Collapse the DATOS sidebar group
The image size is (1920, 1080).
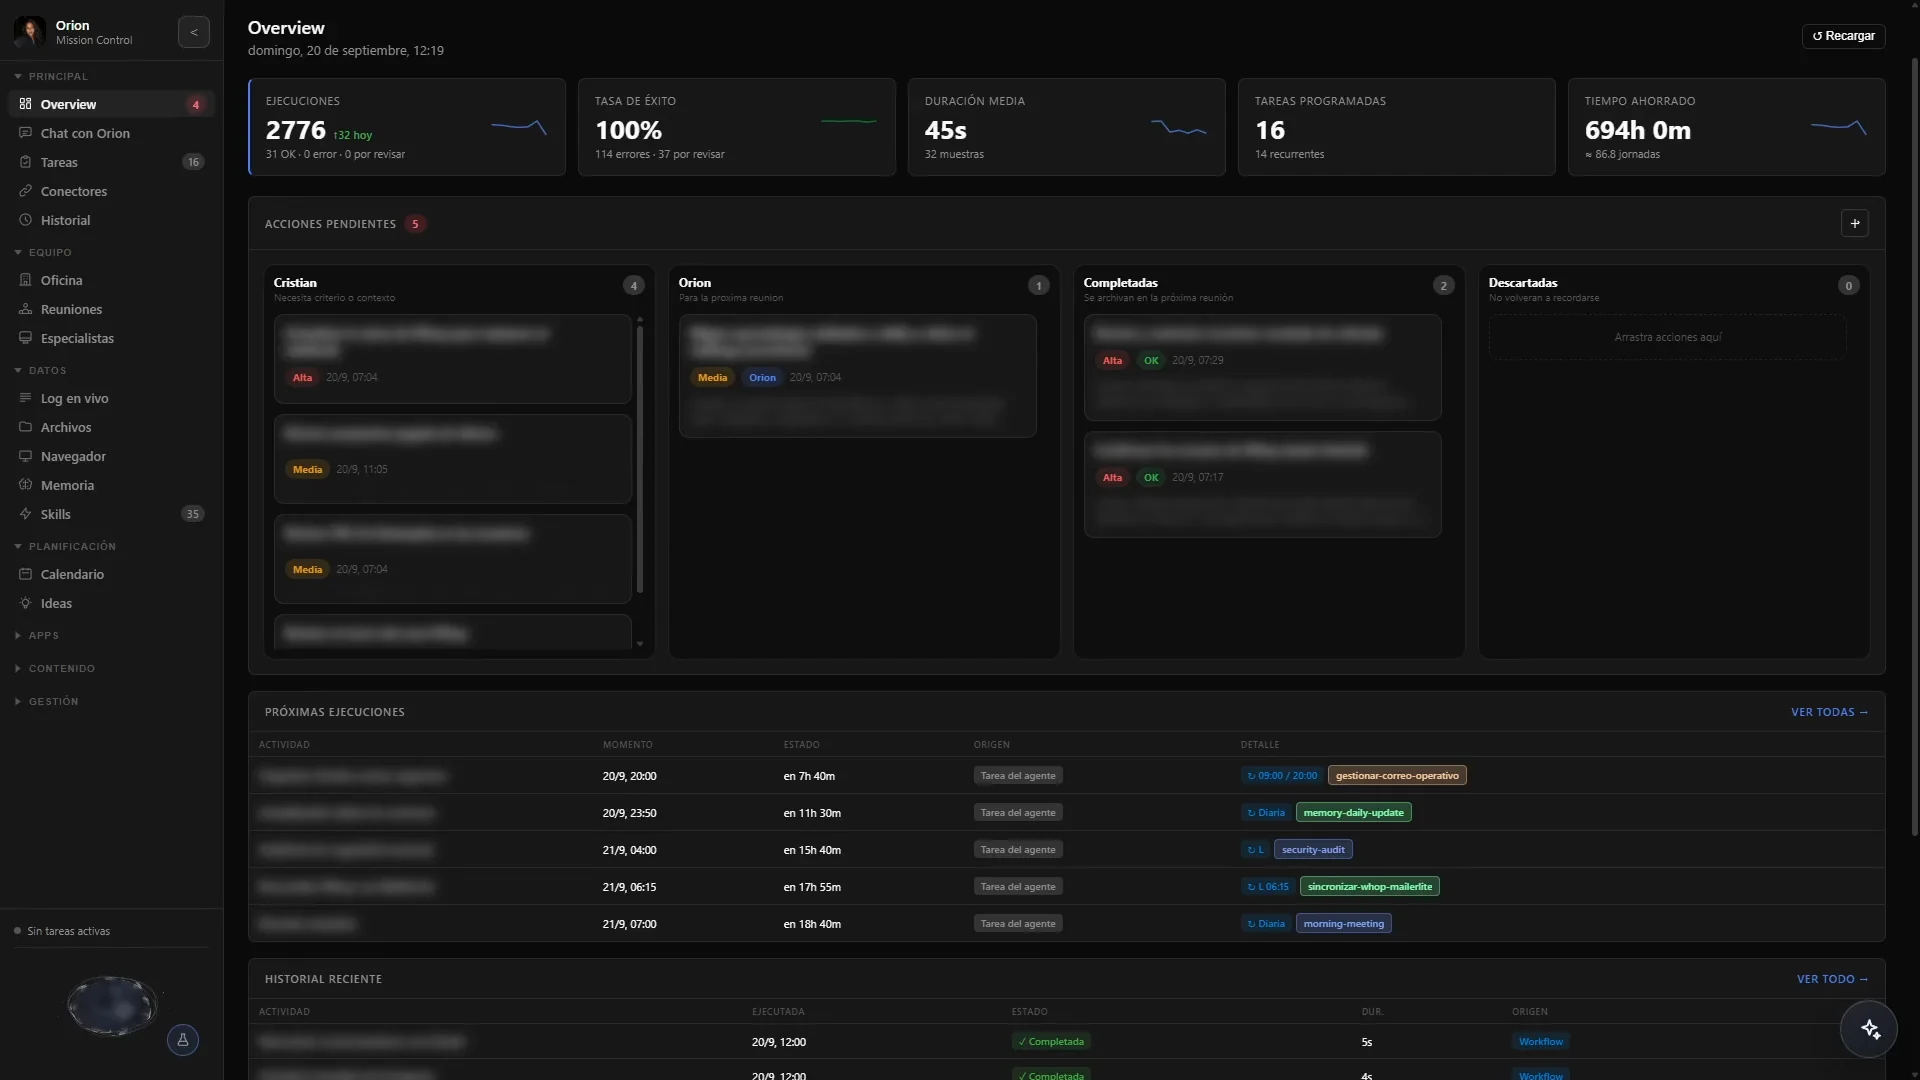click(40, 370)
